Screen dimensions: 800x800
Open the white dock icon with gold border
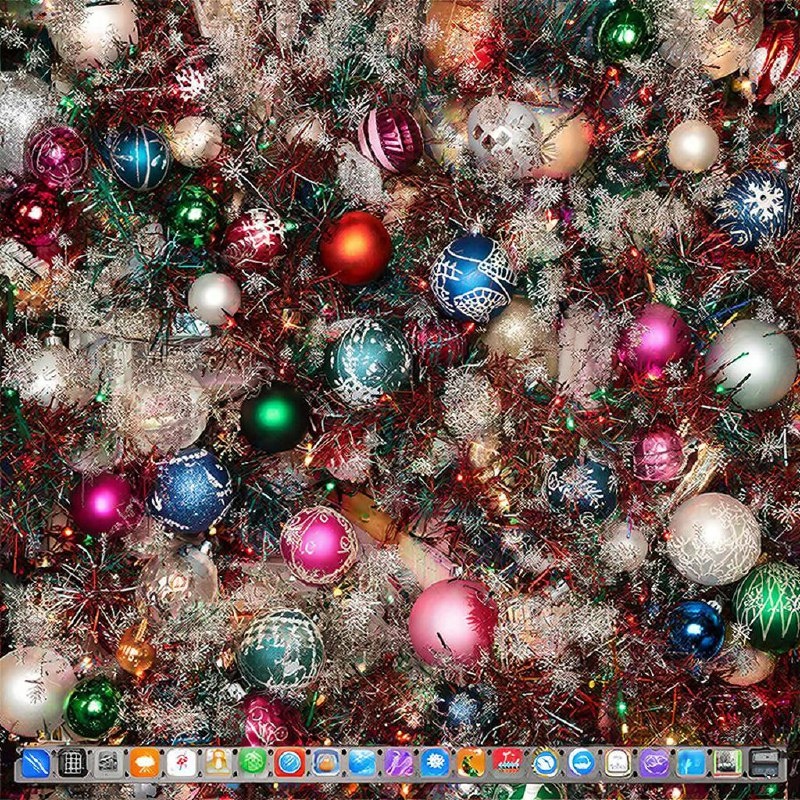click(x=618, y=763)
